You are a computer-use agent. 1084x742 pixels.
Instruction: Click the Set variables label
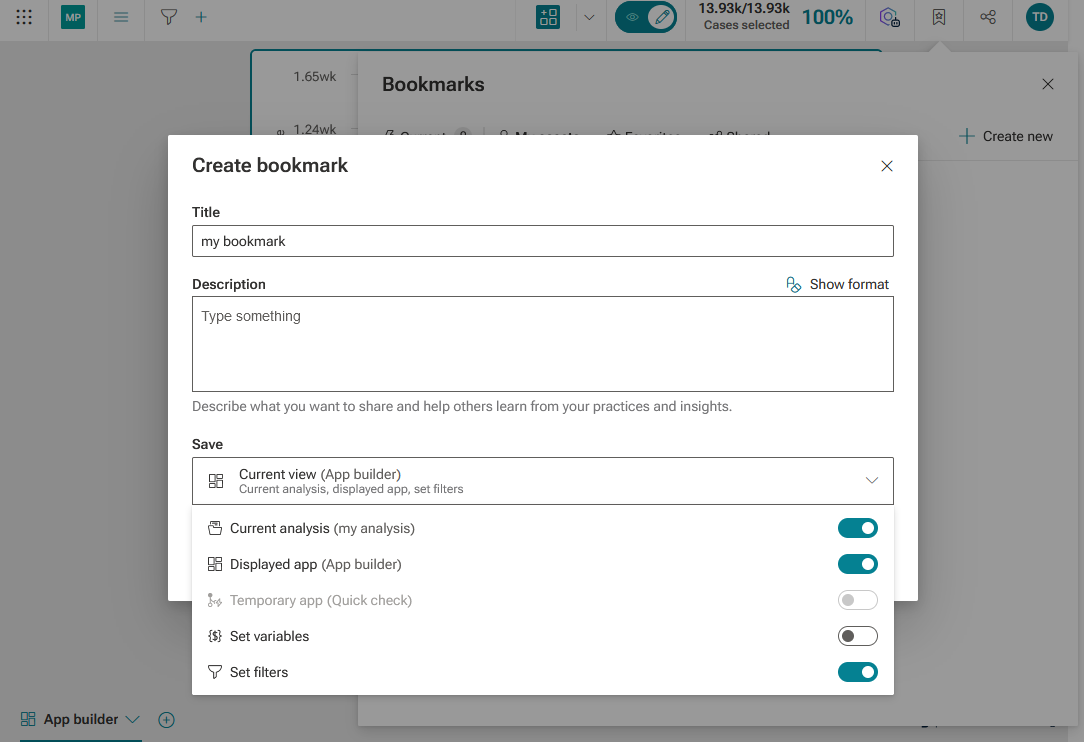(x=270, y=636)
